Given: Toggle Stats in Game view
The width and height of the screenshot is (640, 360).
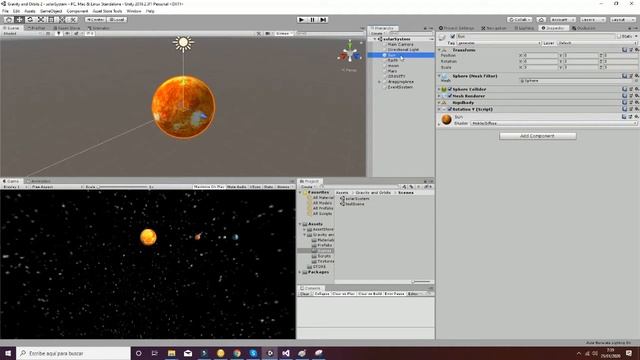Looking at the screenshot, I should [x=268, y=187].
